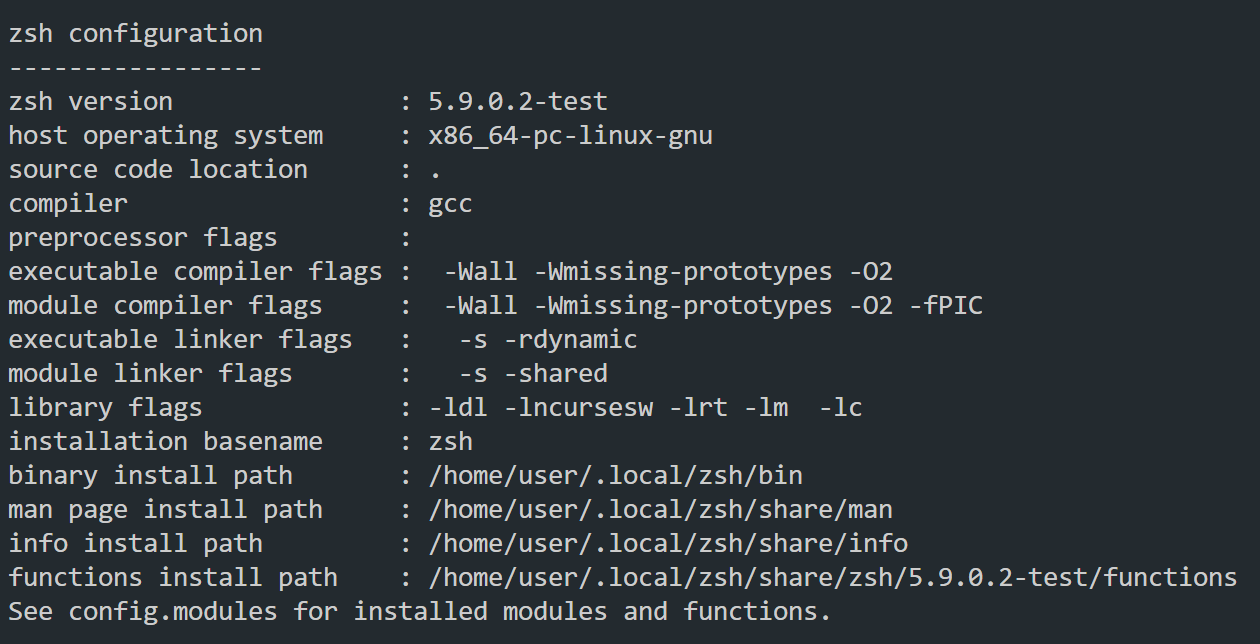Click the zsh version value 5.9.0.2-test
Screen dimensions: 1260x644
(518, 101)
